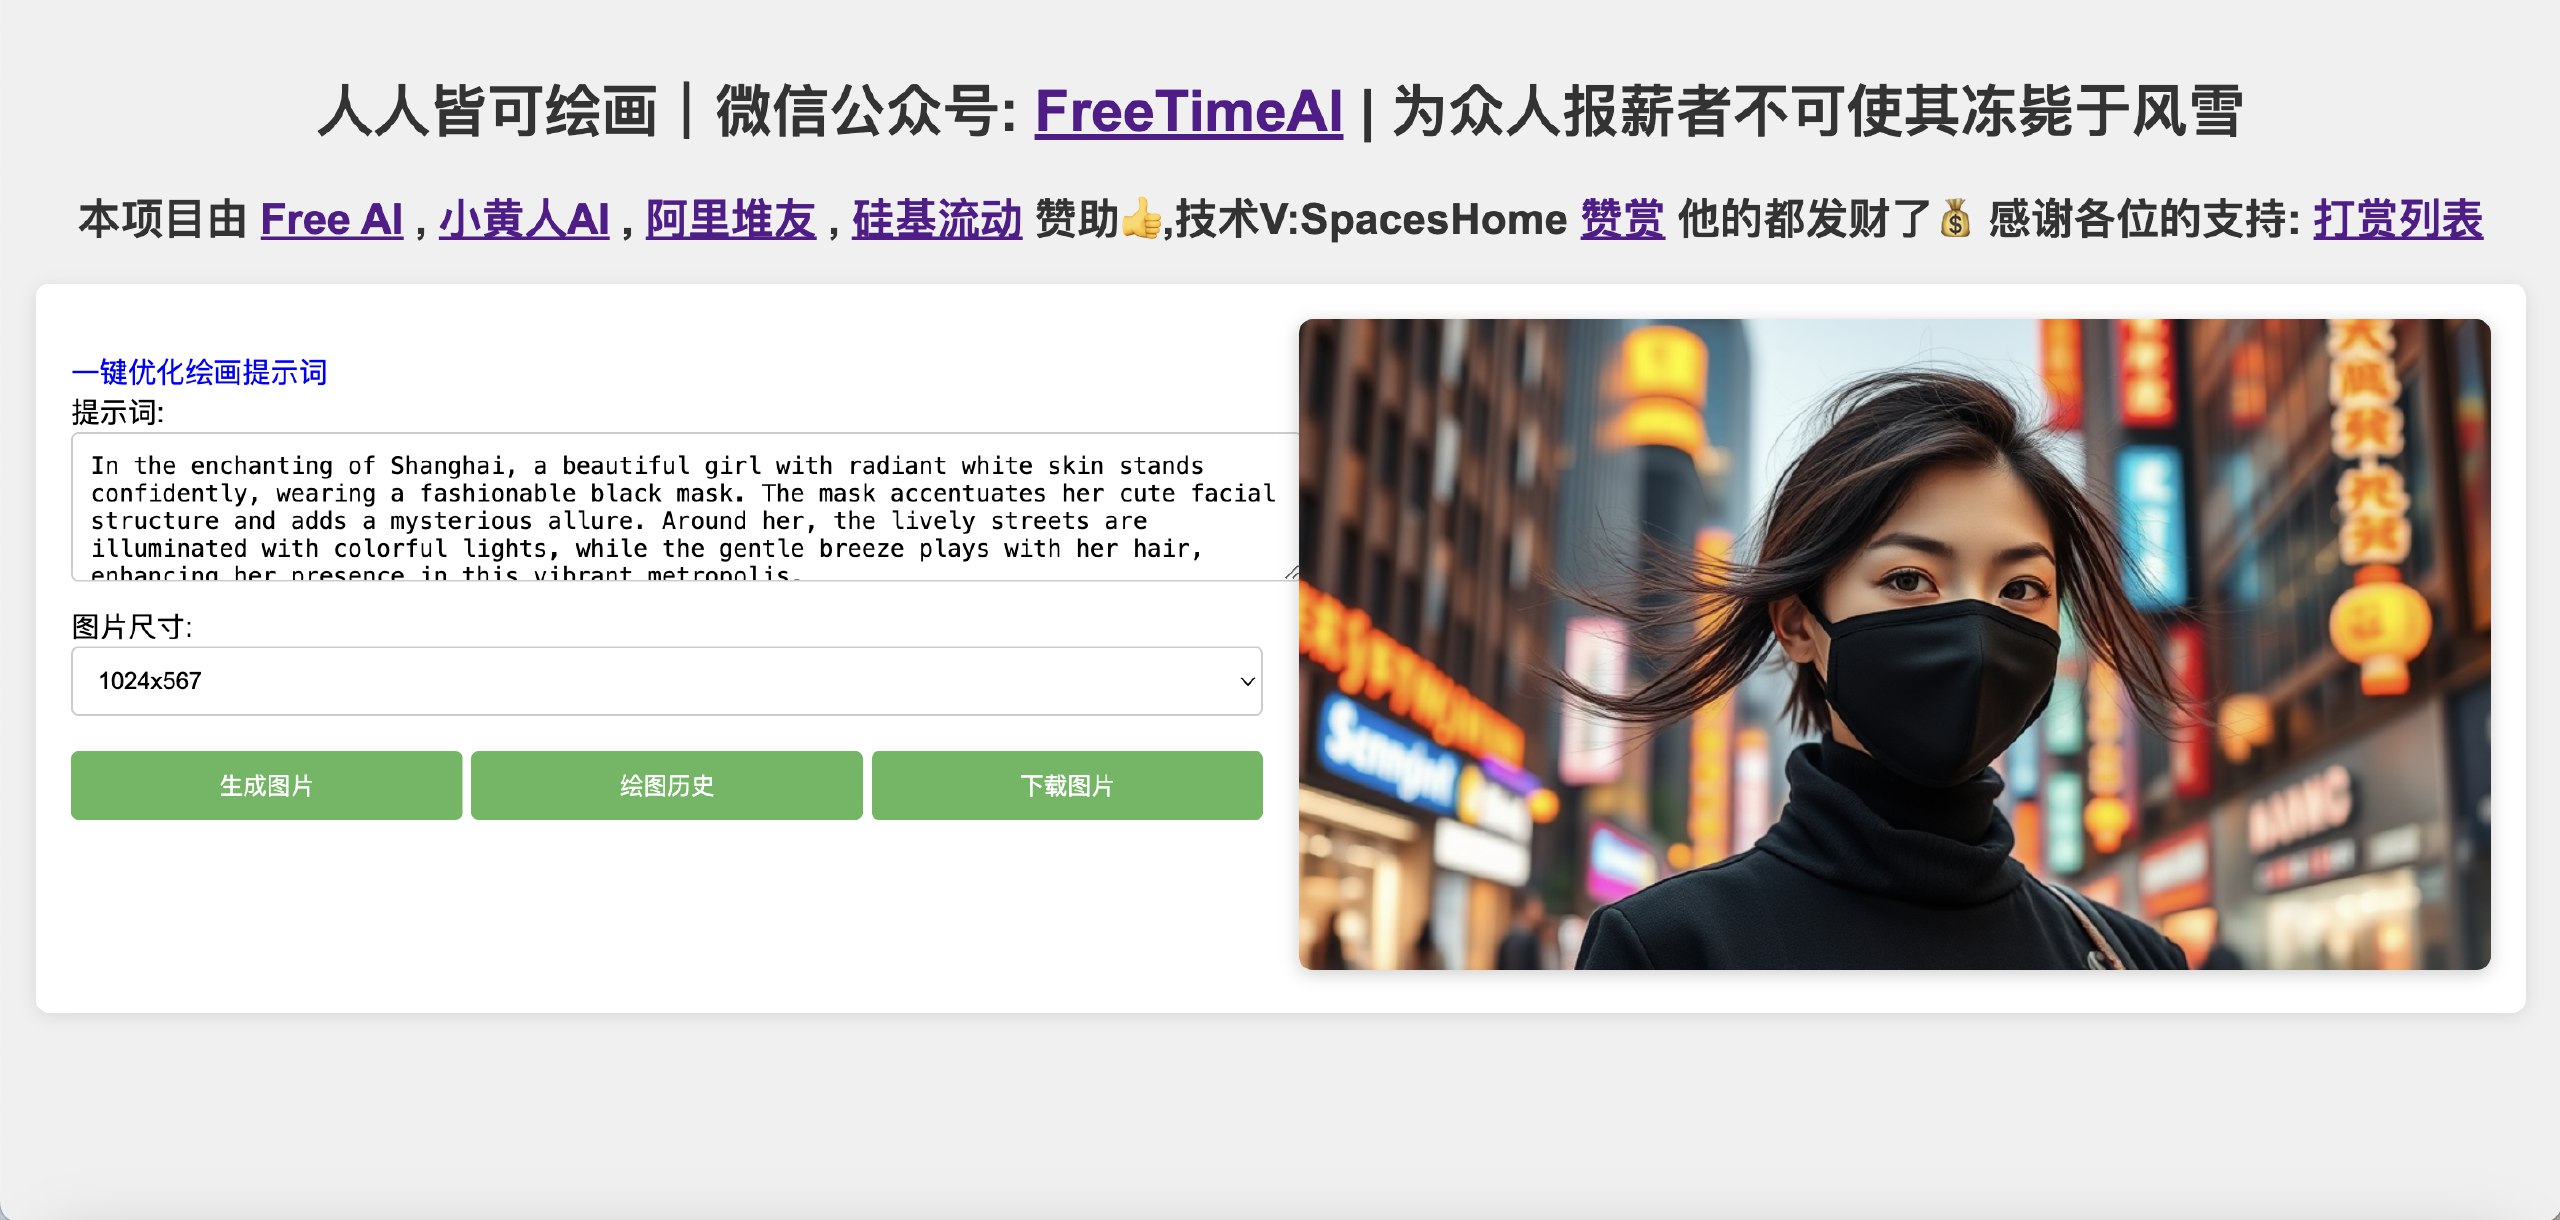Open the 打赏列表 link
The image size is (2560, 1220).
click(2398, 220)
